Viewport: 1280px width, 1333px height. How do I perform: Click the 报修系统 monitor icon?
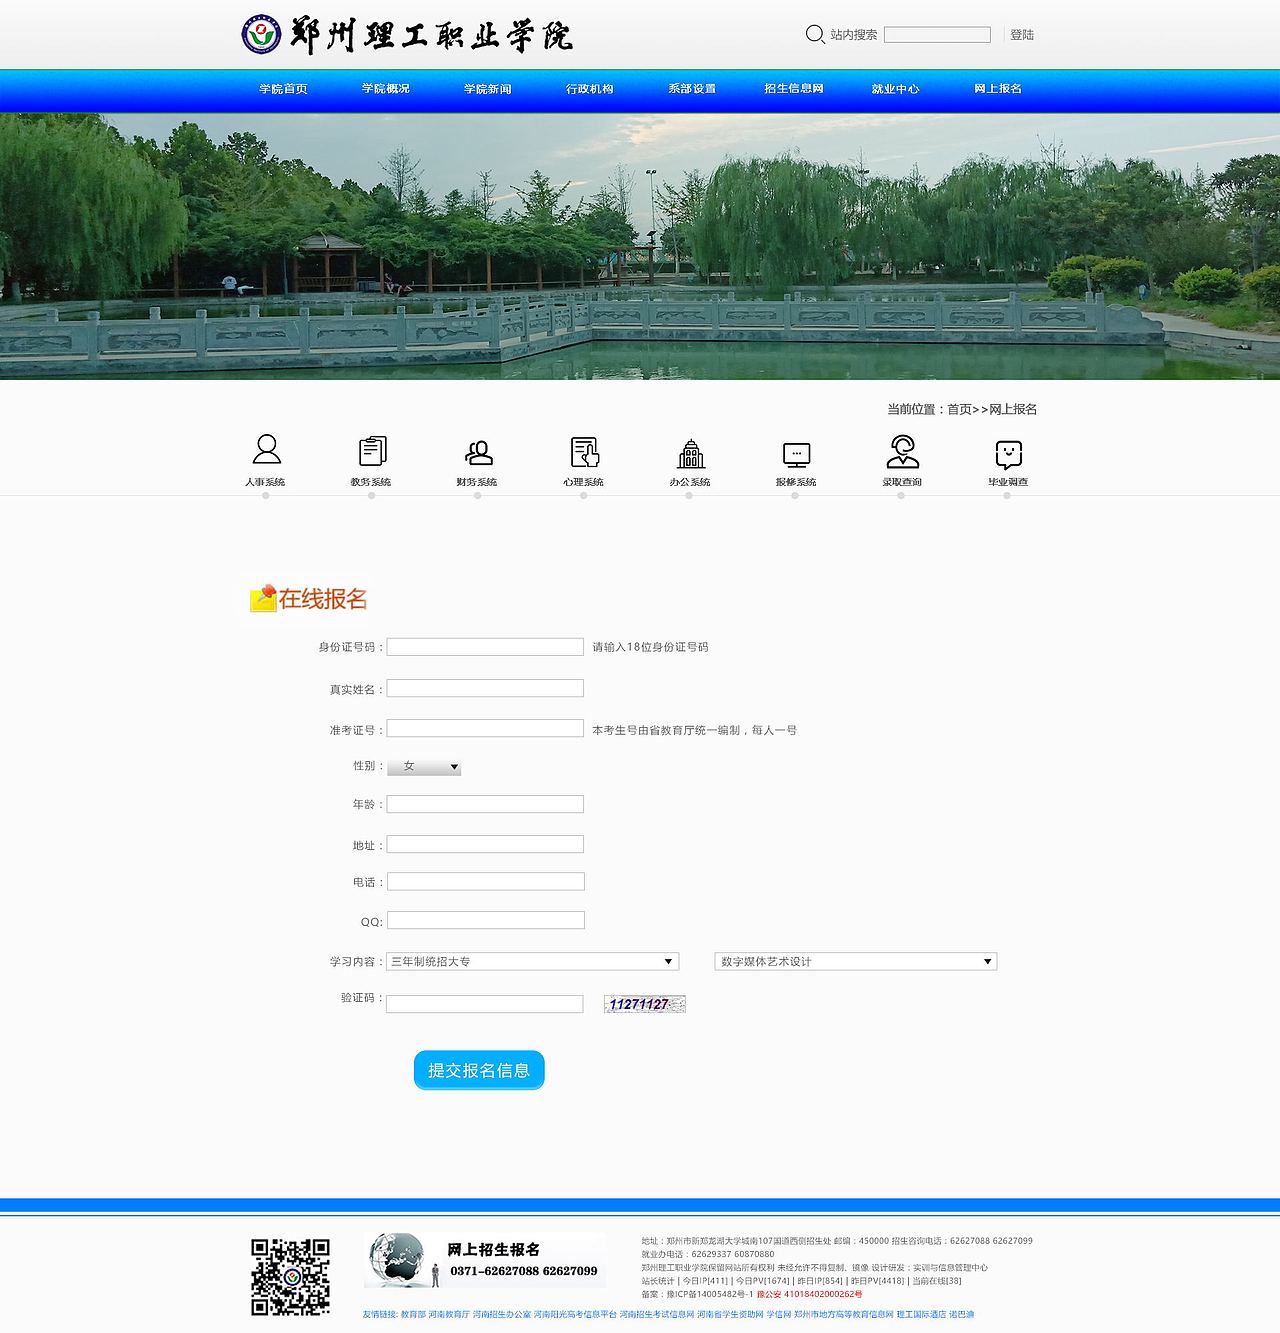point(796,452)
